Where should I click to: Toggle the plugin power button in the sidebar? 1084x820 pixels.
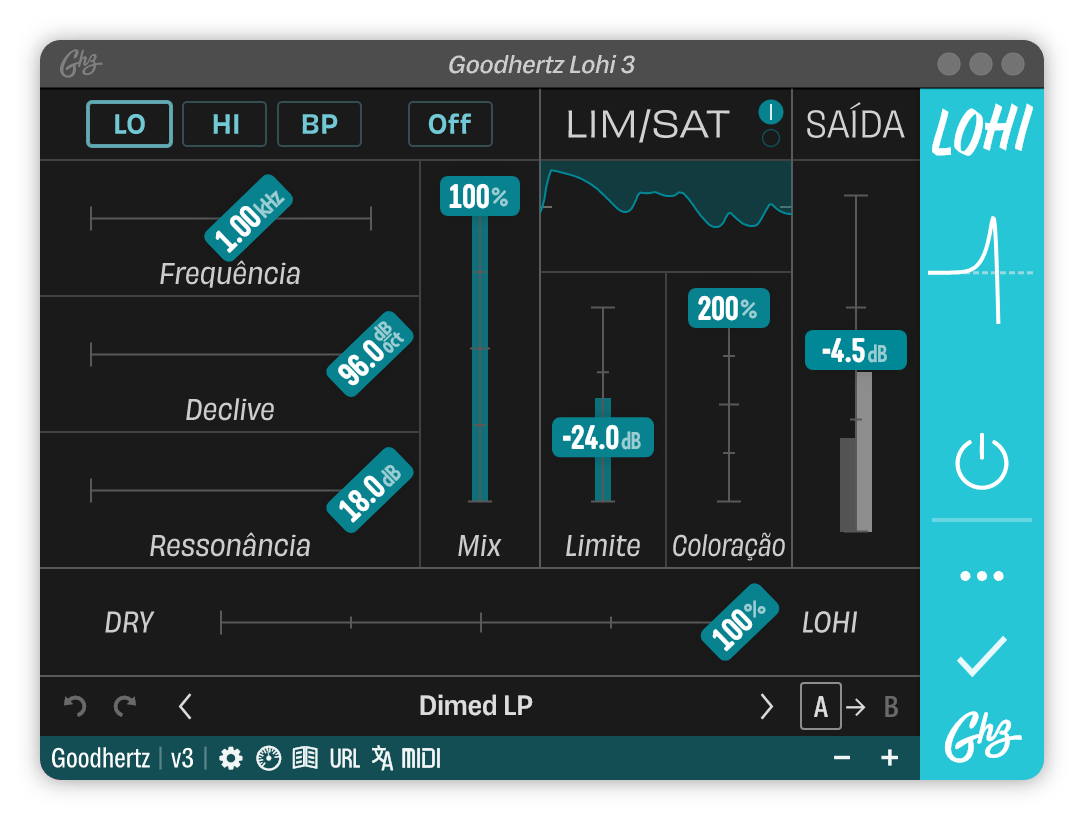click(x=982, y=460)
